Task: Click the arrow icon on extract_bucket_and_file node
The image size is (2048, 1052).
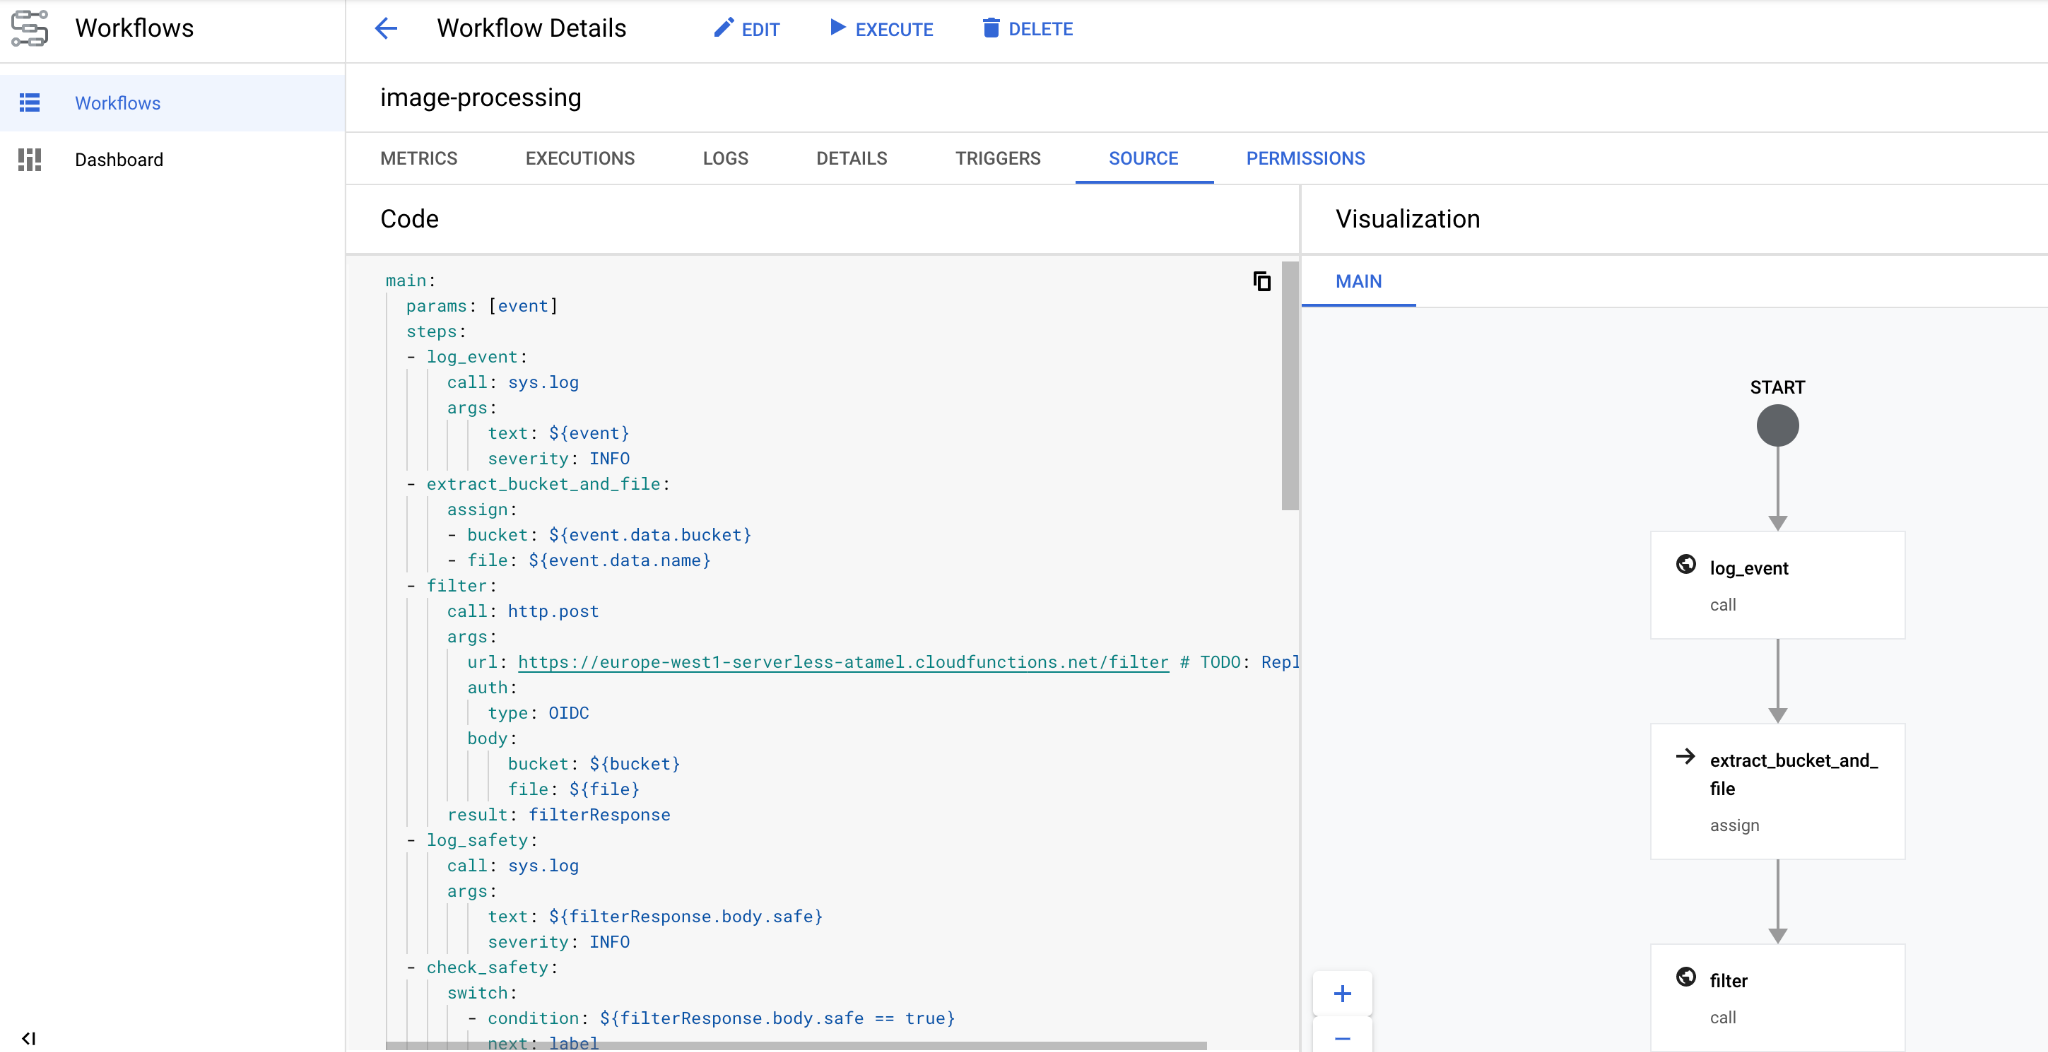Action: (1686, 757)
